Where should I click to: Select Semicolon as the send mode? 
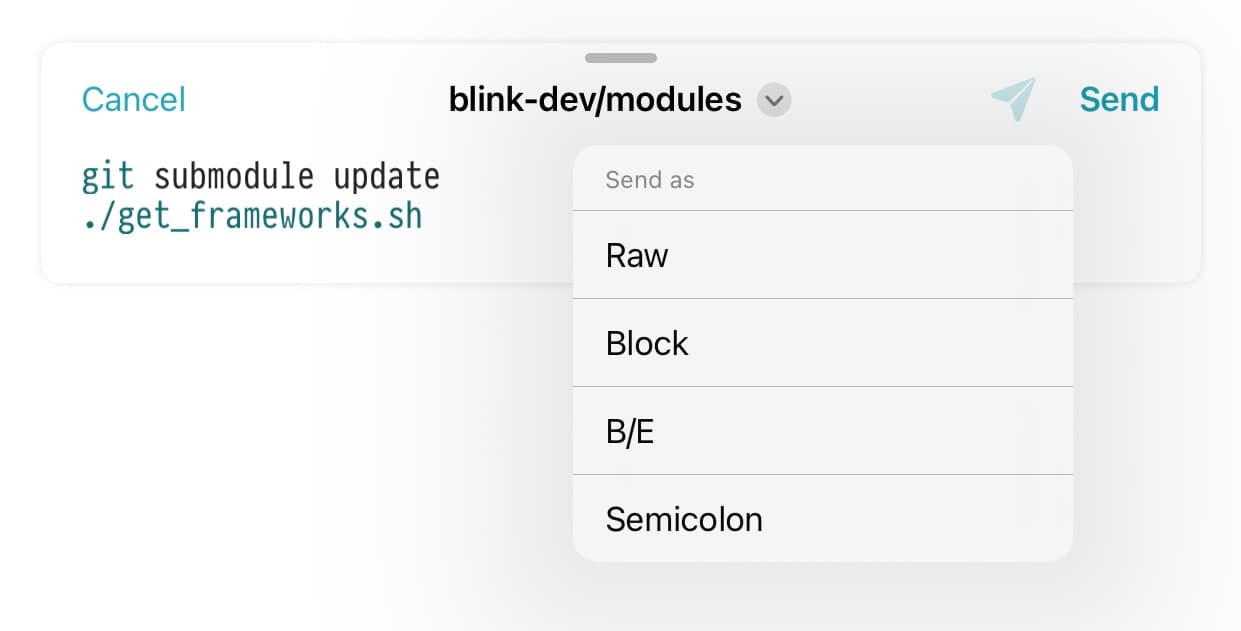coord(822,519)
